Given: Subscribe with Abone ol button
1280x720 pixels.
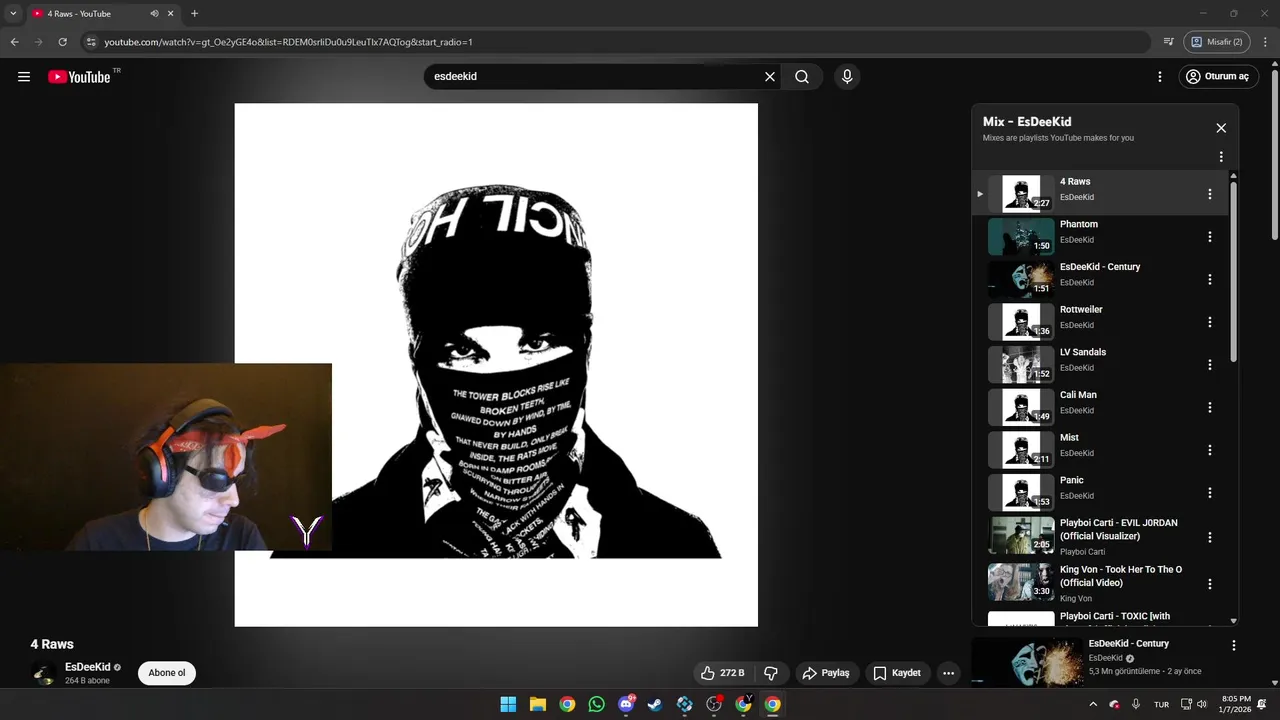Looking at the screenshot, I should (x=166, y=673).
